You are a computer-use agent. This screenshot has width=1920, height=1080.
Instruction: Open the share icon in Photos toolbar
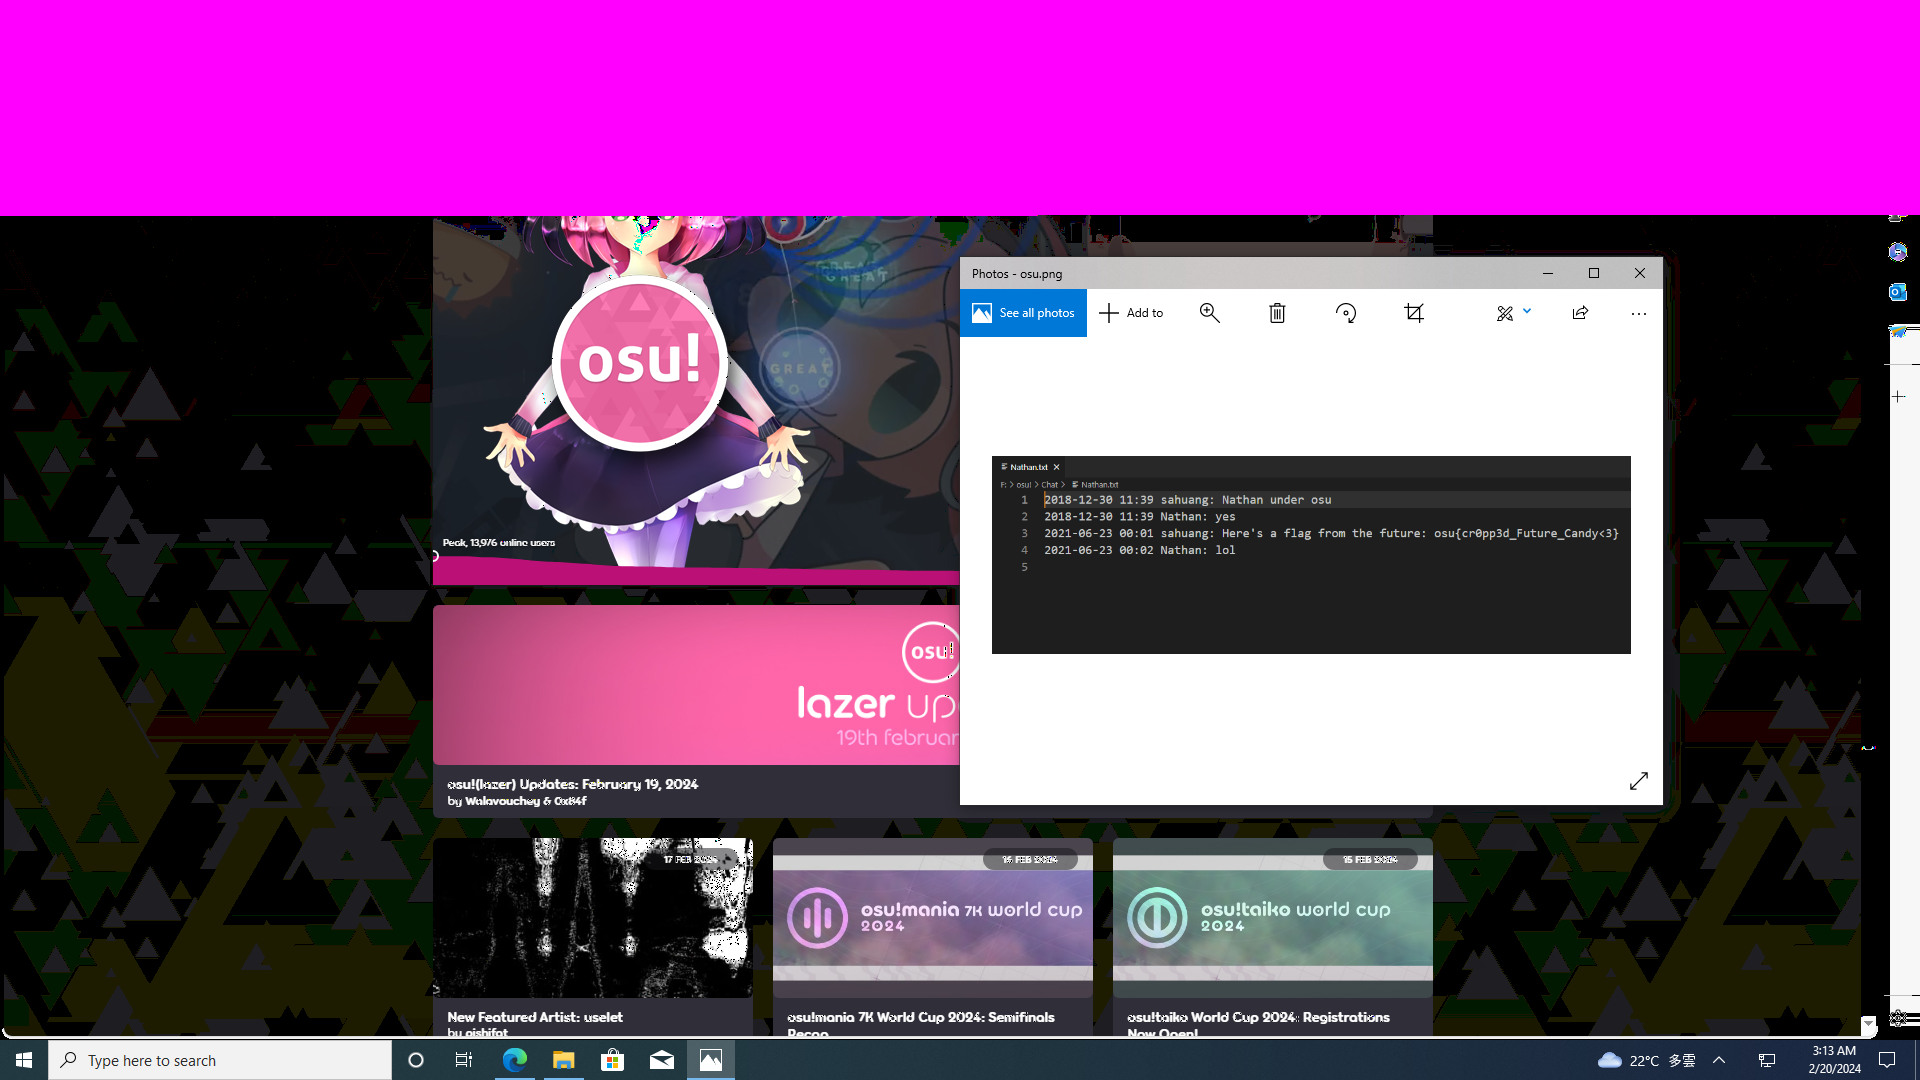tap(1580, 313)
